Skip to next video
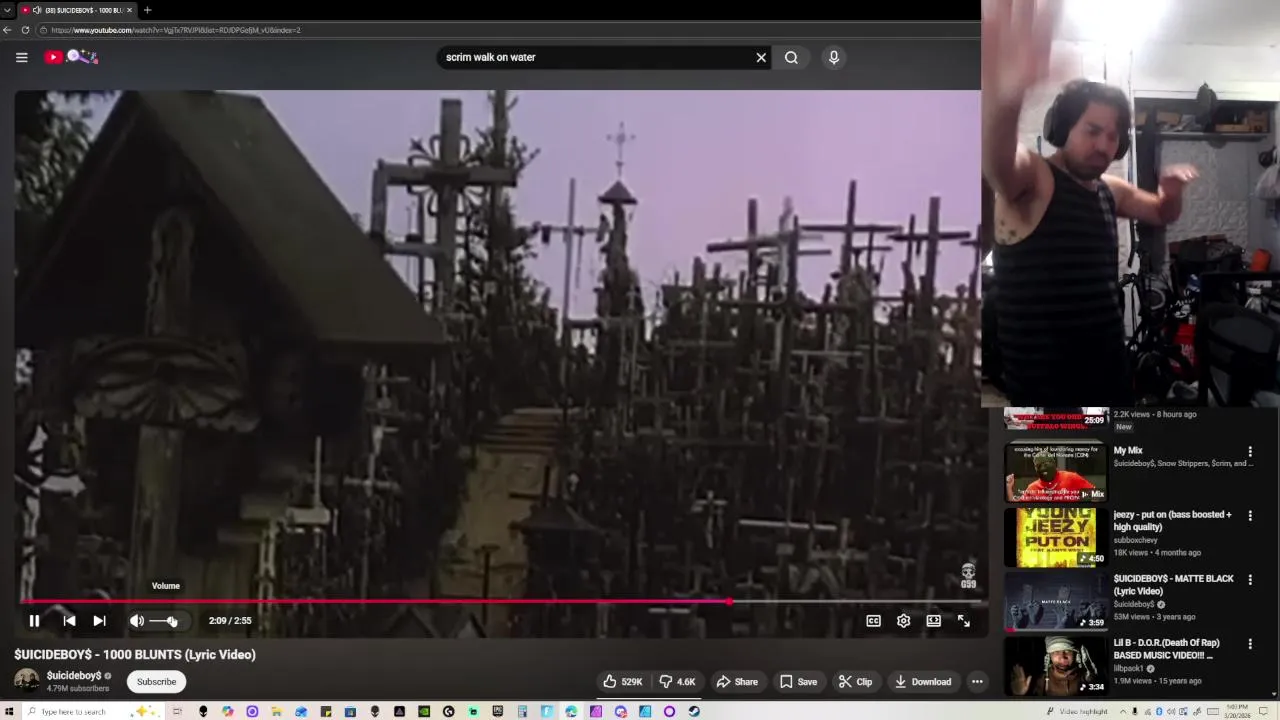1280x720 pixels. click(x=99, y=621)
